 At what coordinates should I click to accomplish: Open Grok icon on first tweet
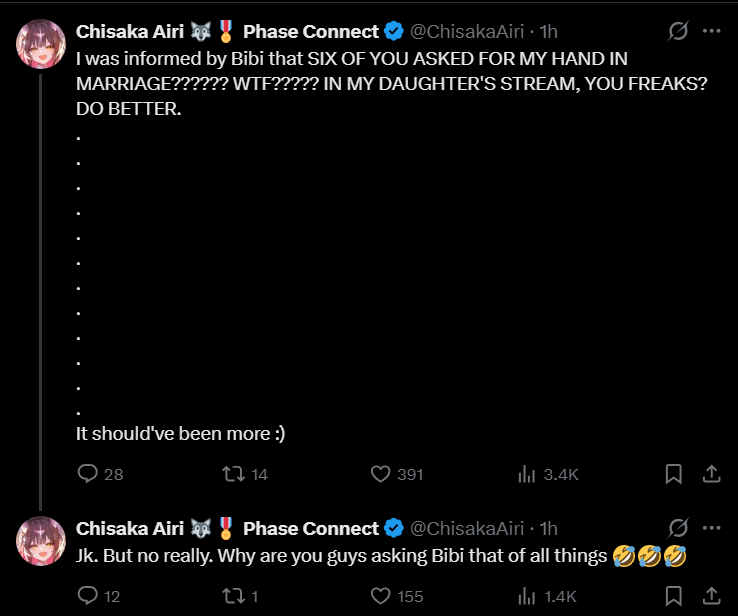tap(678, 31)
